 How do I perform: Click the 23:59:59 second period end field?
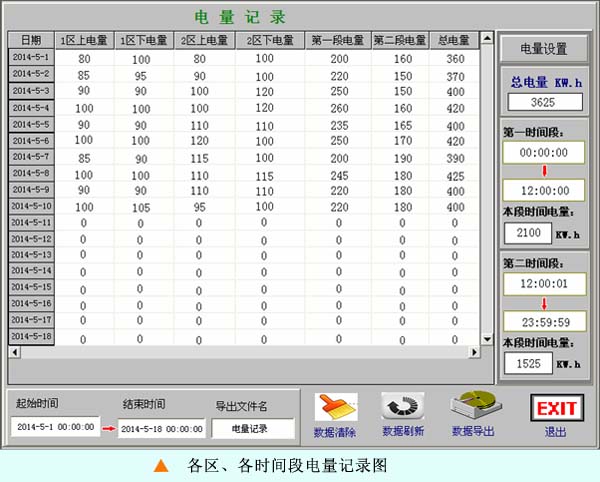click(x=543, y=322)
